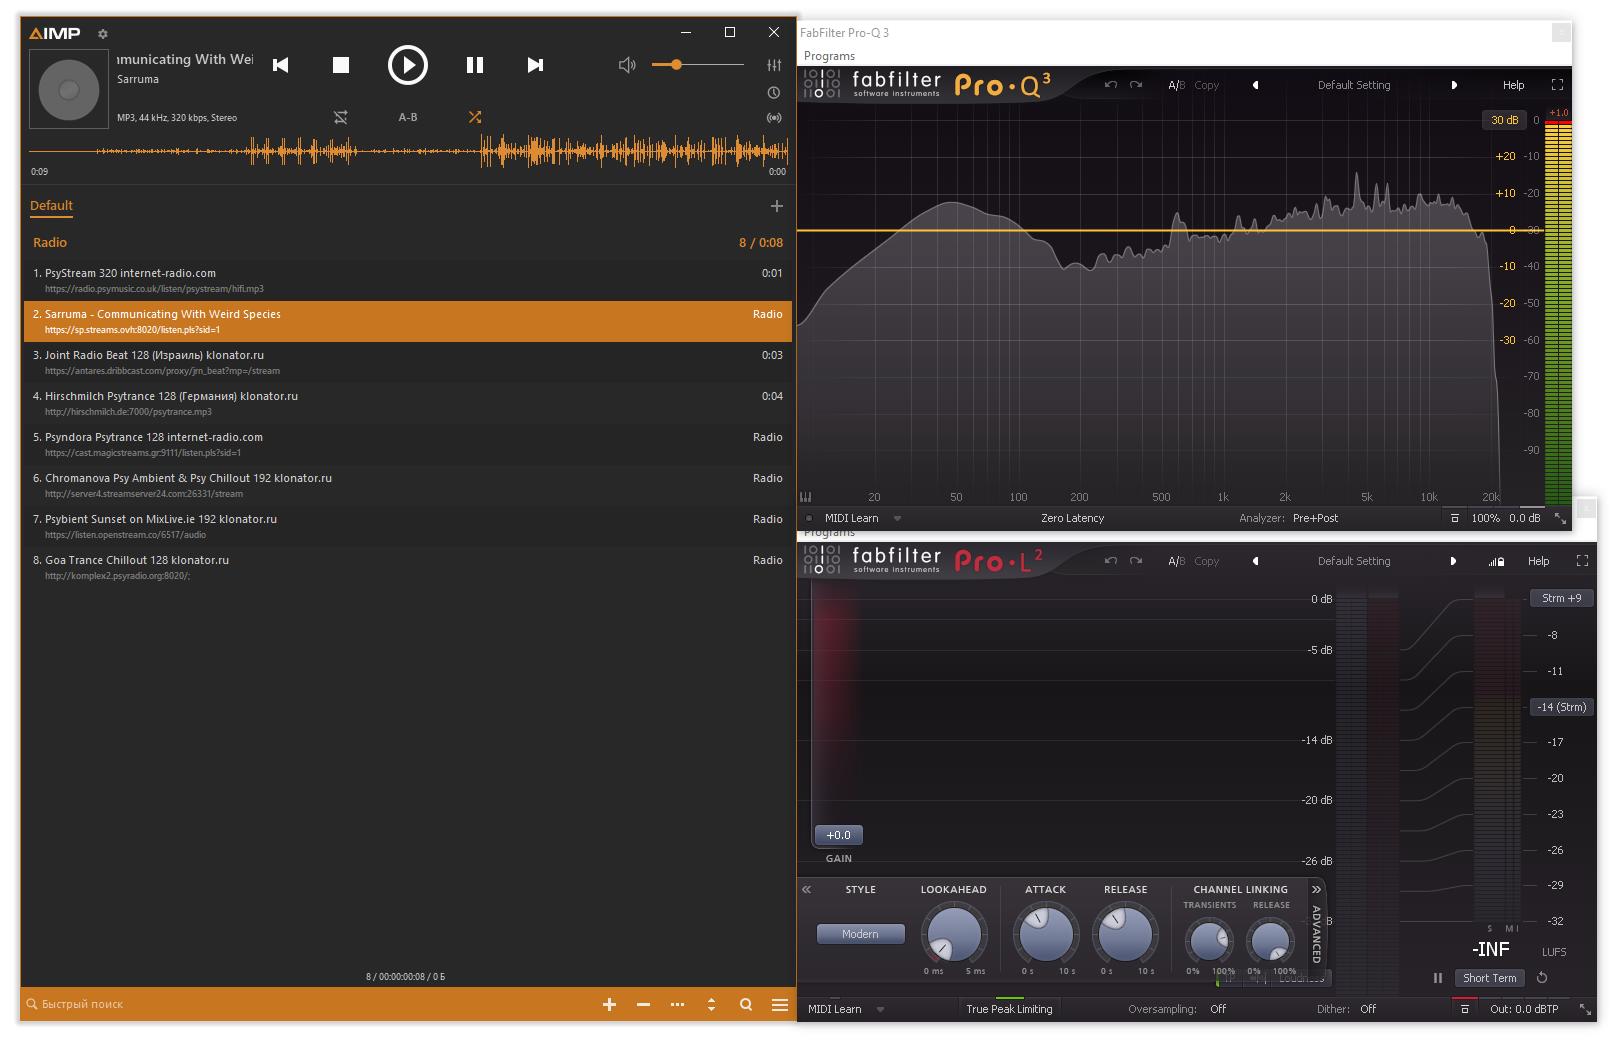Redo change in Pro-Q 3
This screenshot has height=1043, width=1613.
pyautogui.click(x=1136, y=85)
